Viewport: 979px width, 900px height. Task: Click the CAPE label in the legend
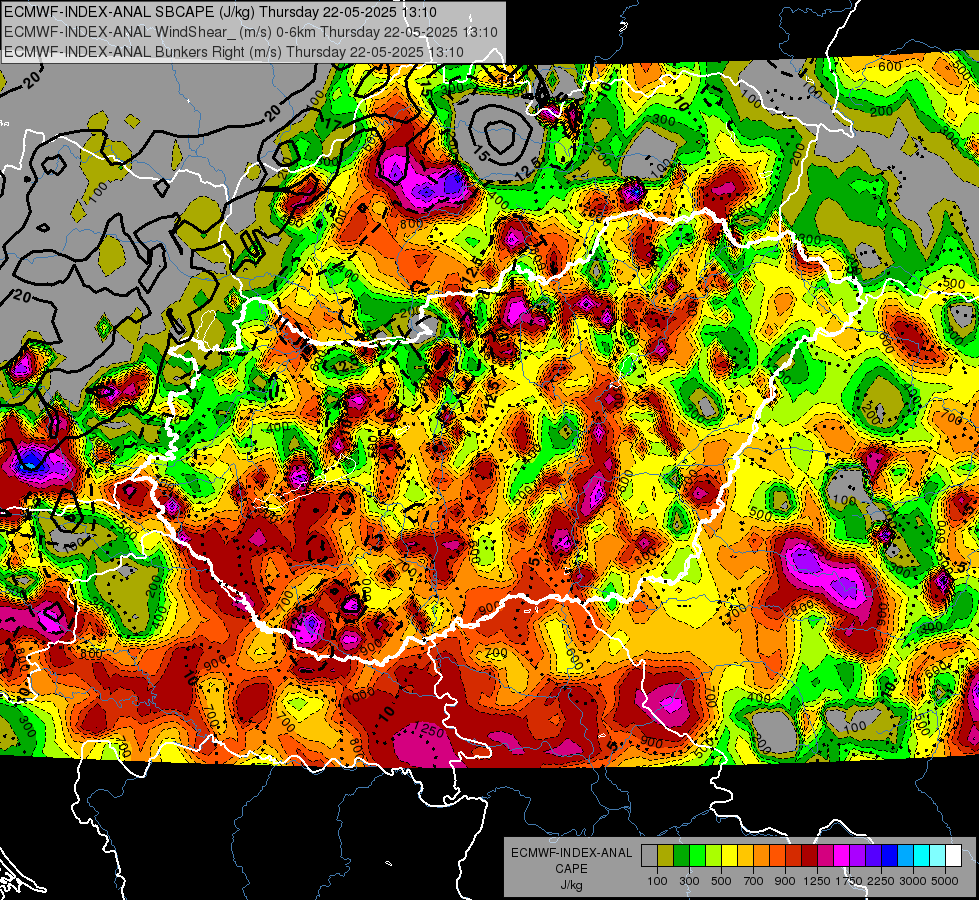pos(571,869)
